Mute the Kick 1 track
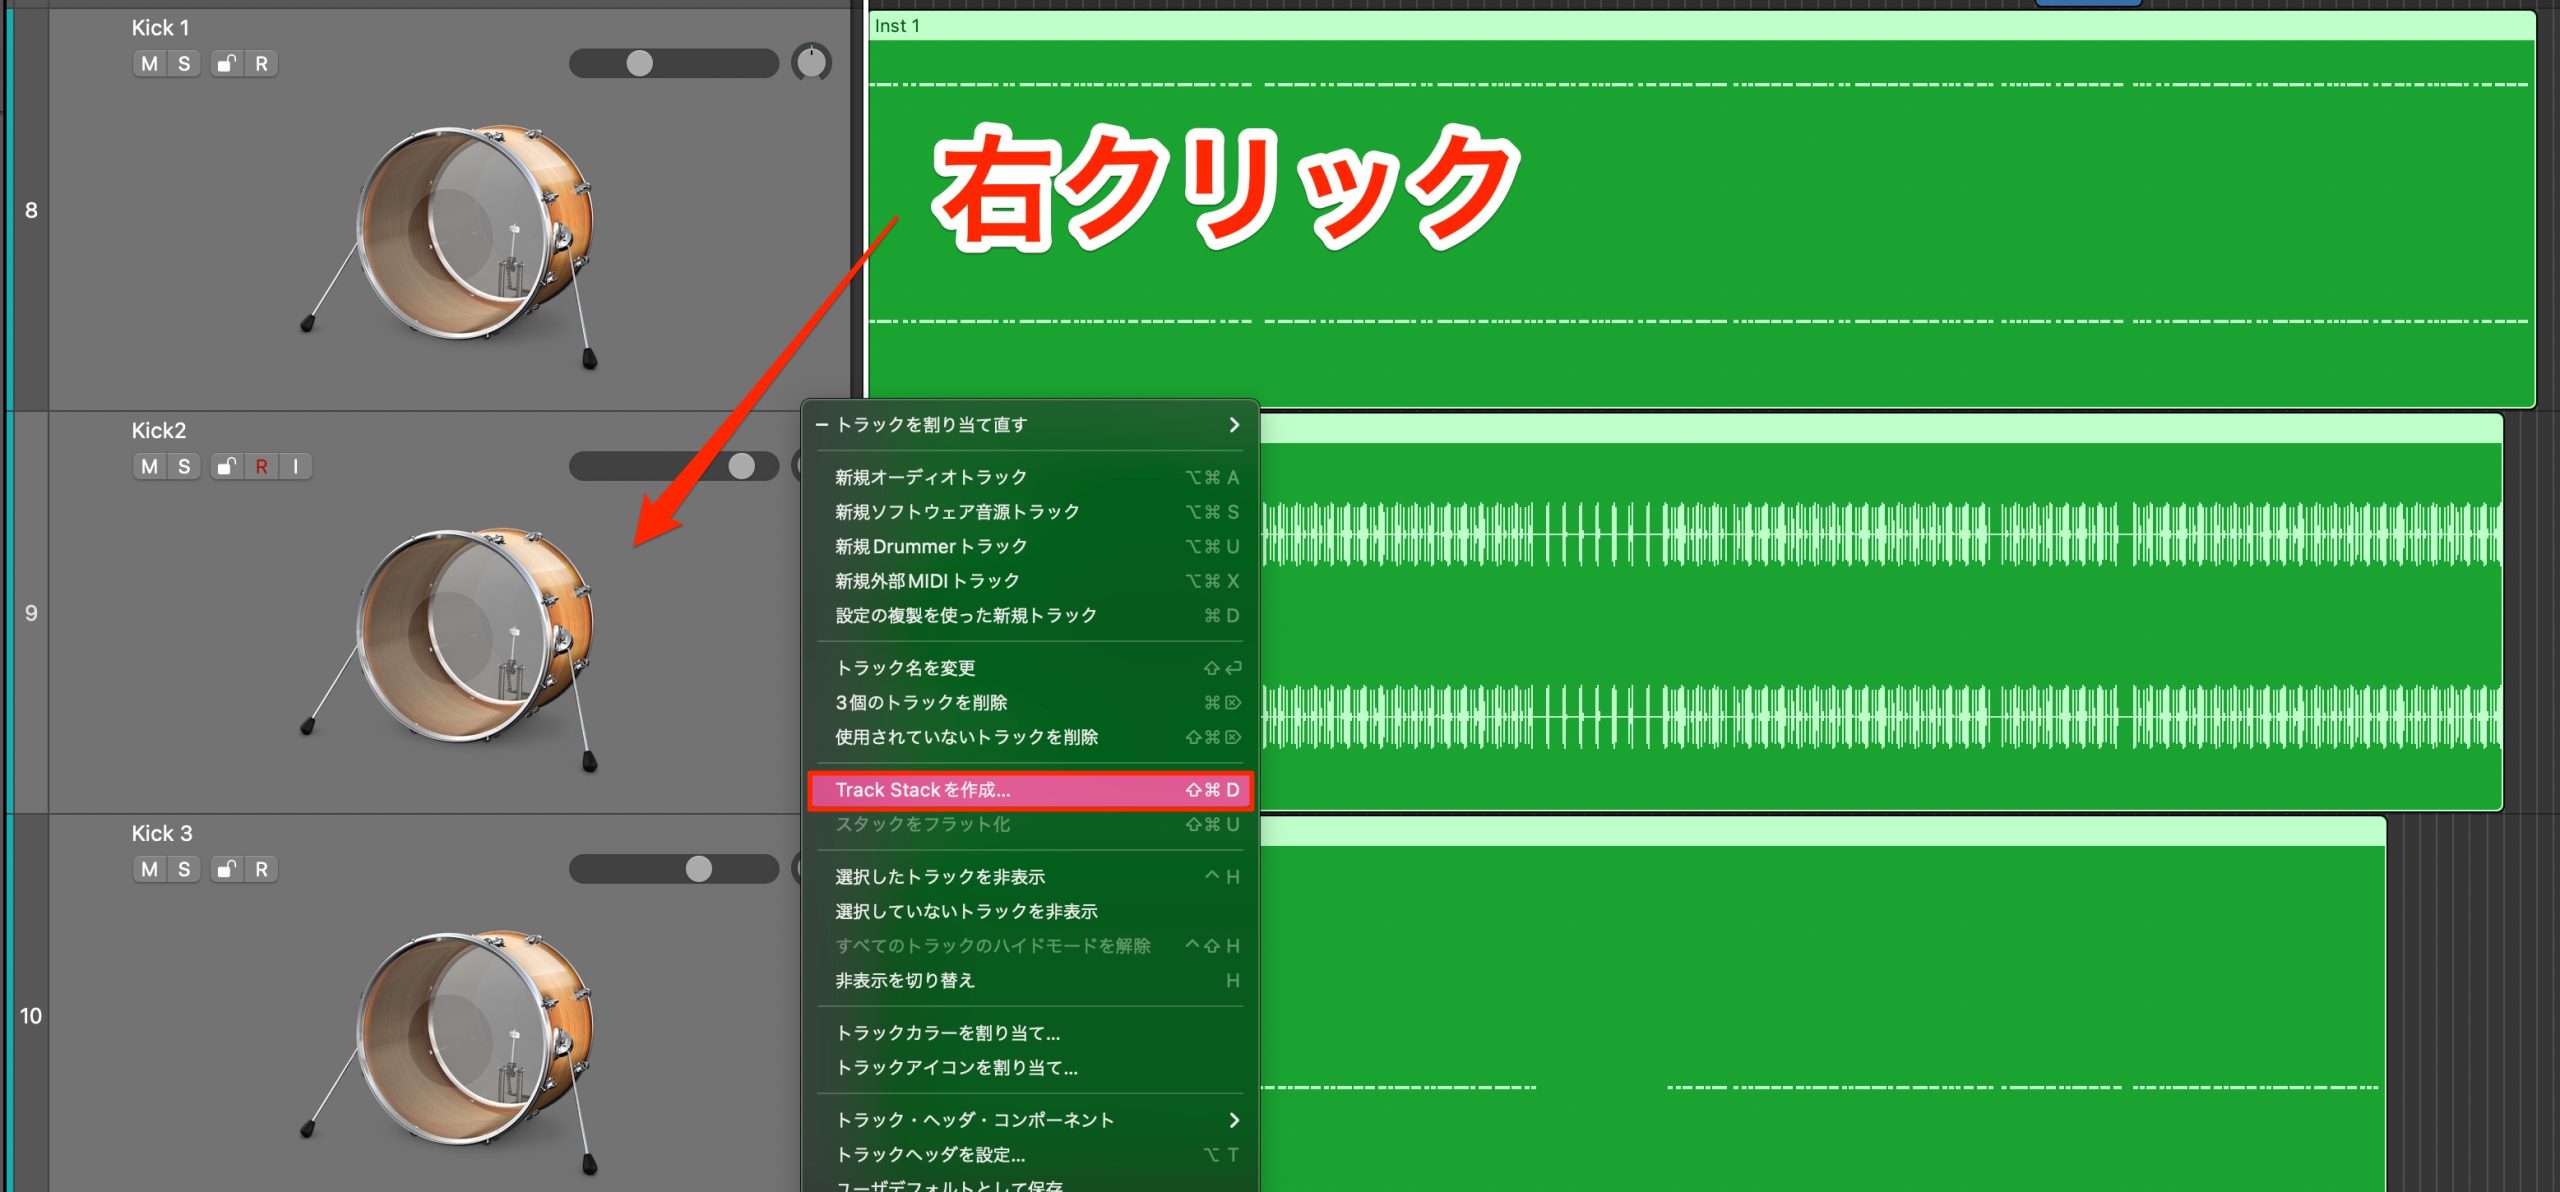 click(149, 64)
